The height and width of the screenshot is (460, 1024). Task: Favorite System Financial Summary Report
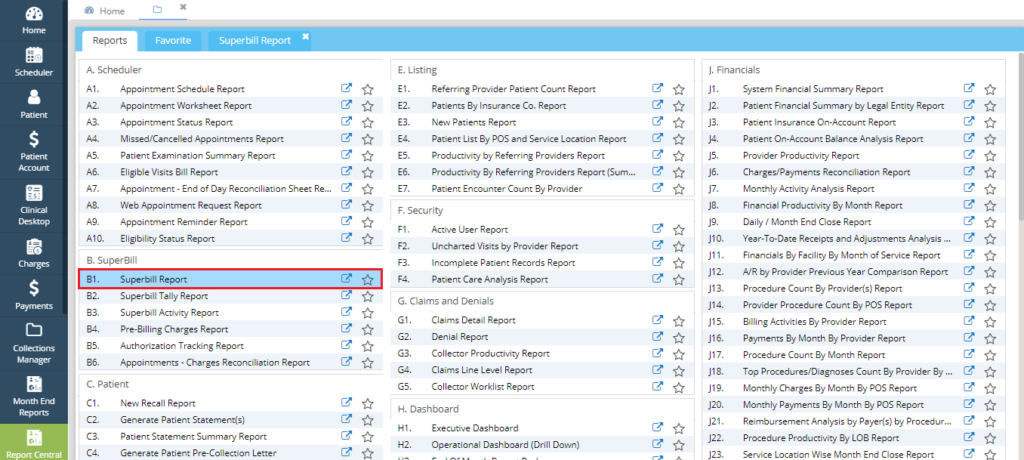(x=991, y=89)
